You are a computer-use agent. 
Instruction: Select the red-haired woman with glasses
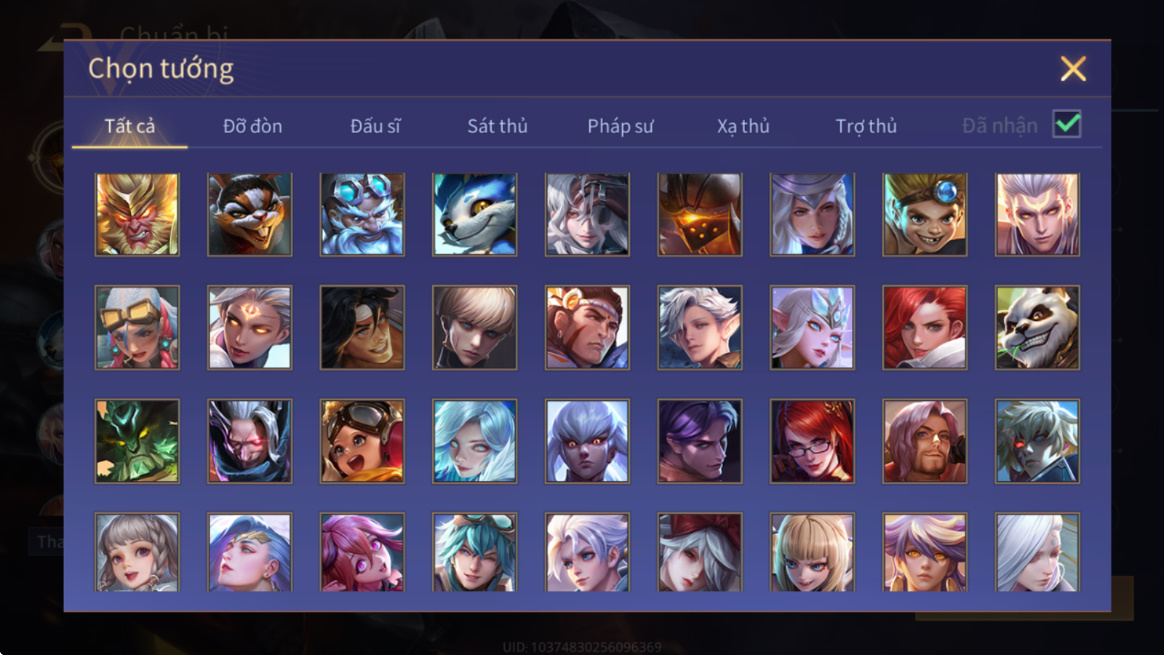812,441
